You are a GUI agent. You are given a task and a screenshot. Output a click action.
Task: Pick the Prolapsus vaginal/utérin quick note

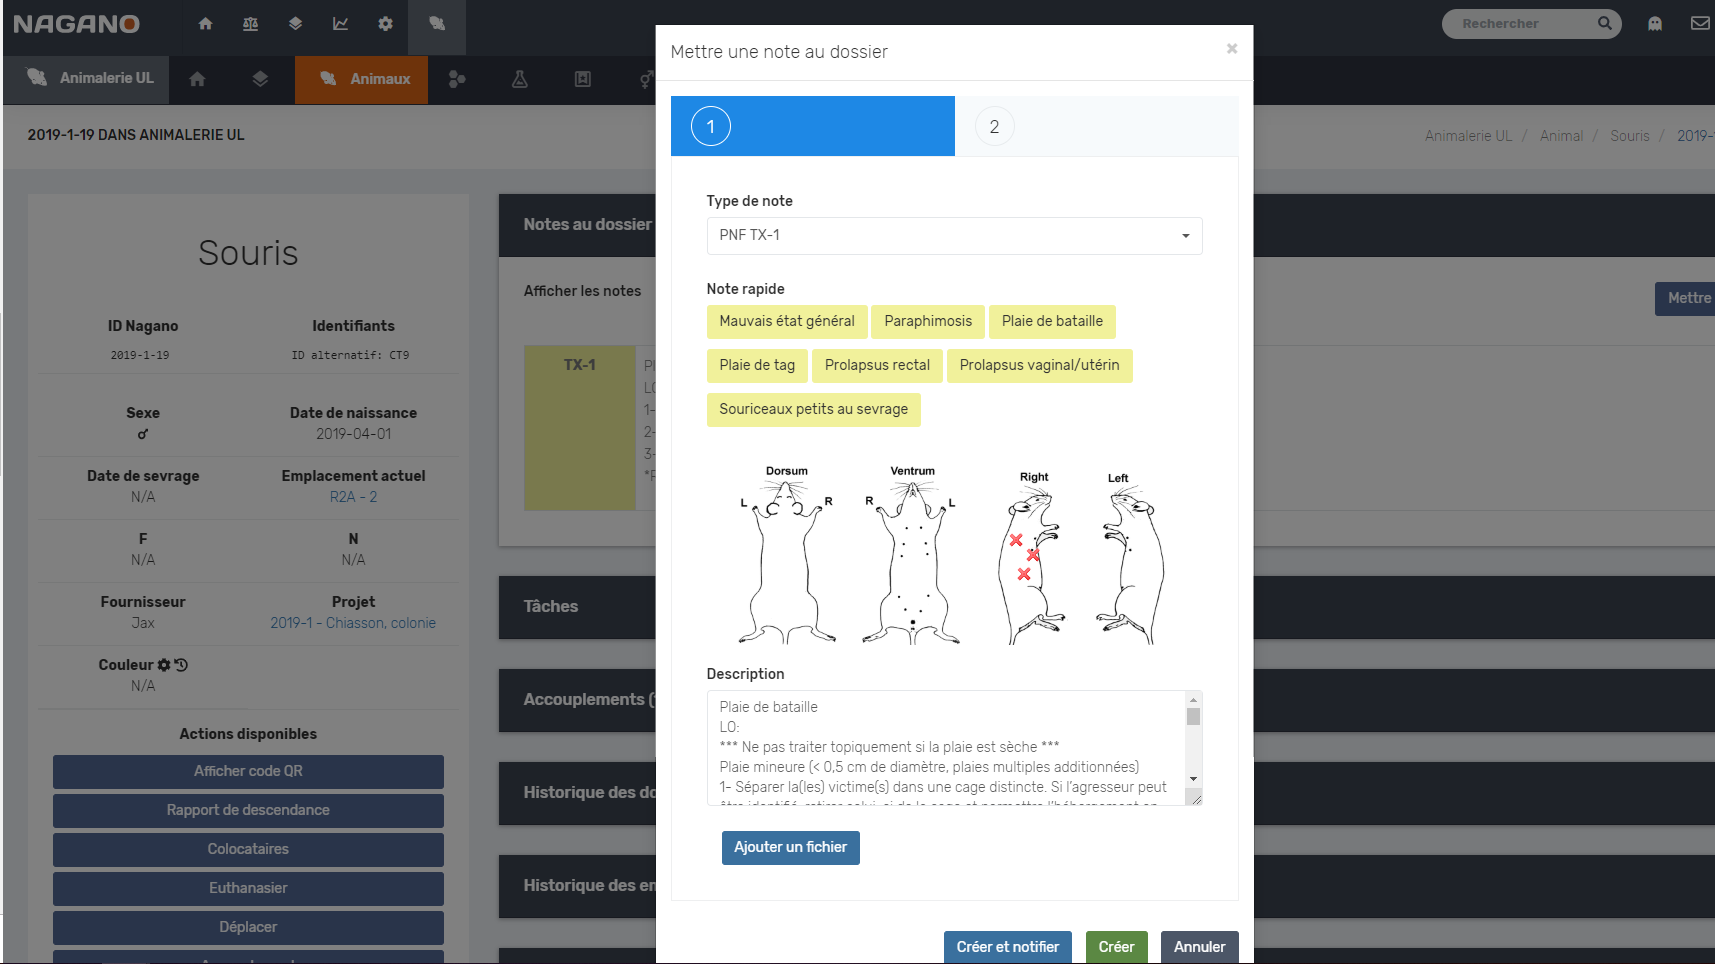click(x=1039, y=365)
